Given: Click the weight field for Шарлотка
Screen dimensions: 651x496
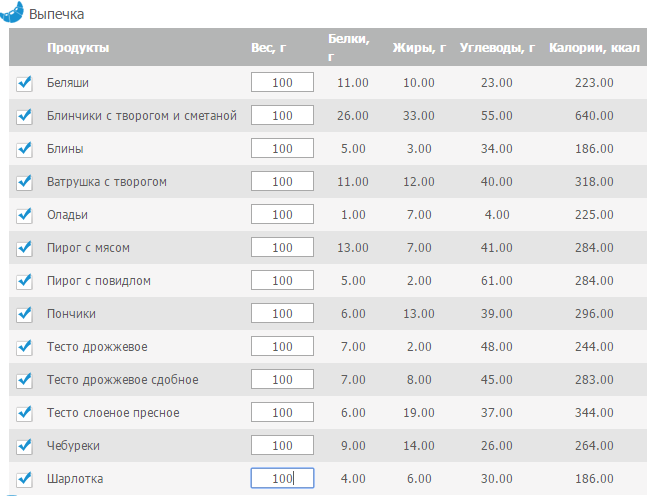Looking at the screenshot, I should click(282, 478).
